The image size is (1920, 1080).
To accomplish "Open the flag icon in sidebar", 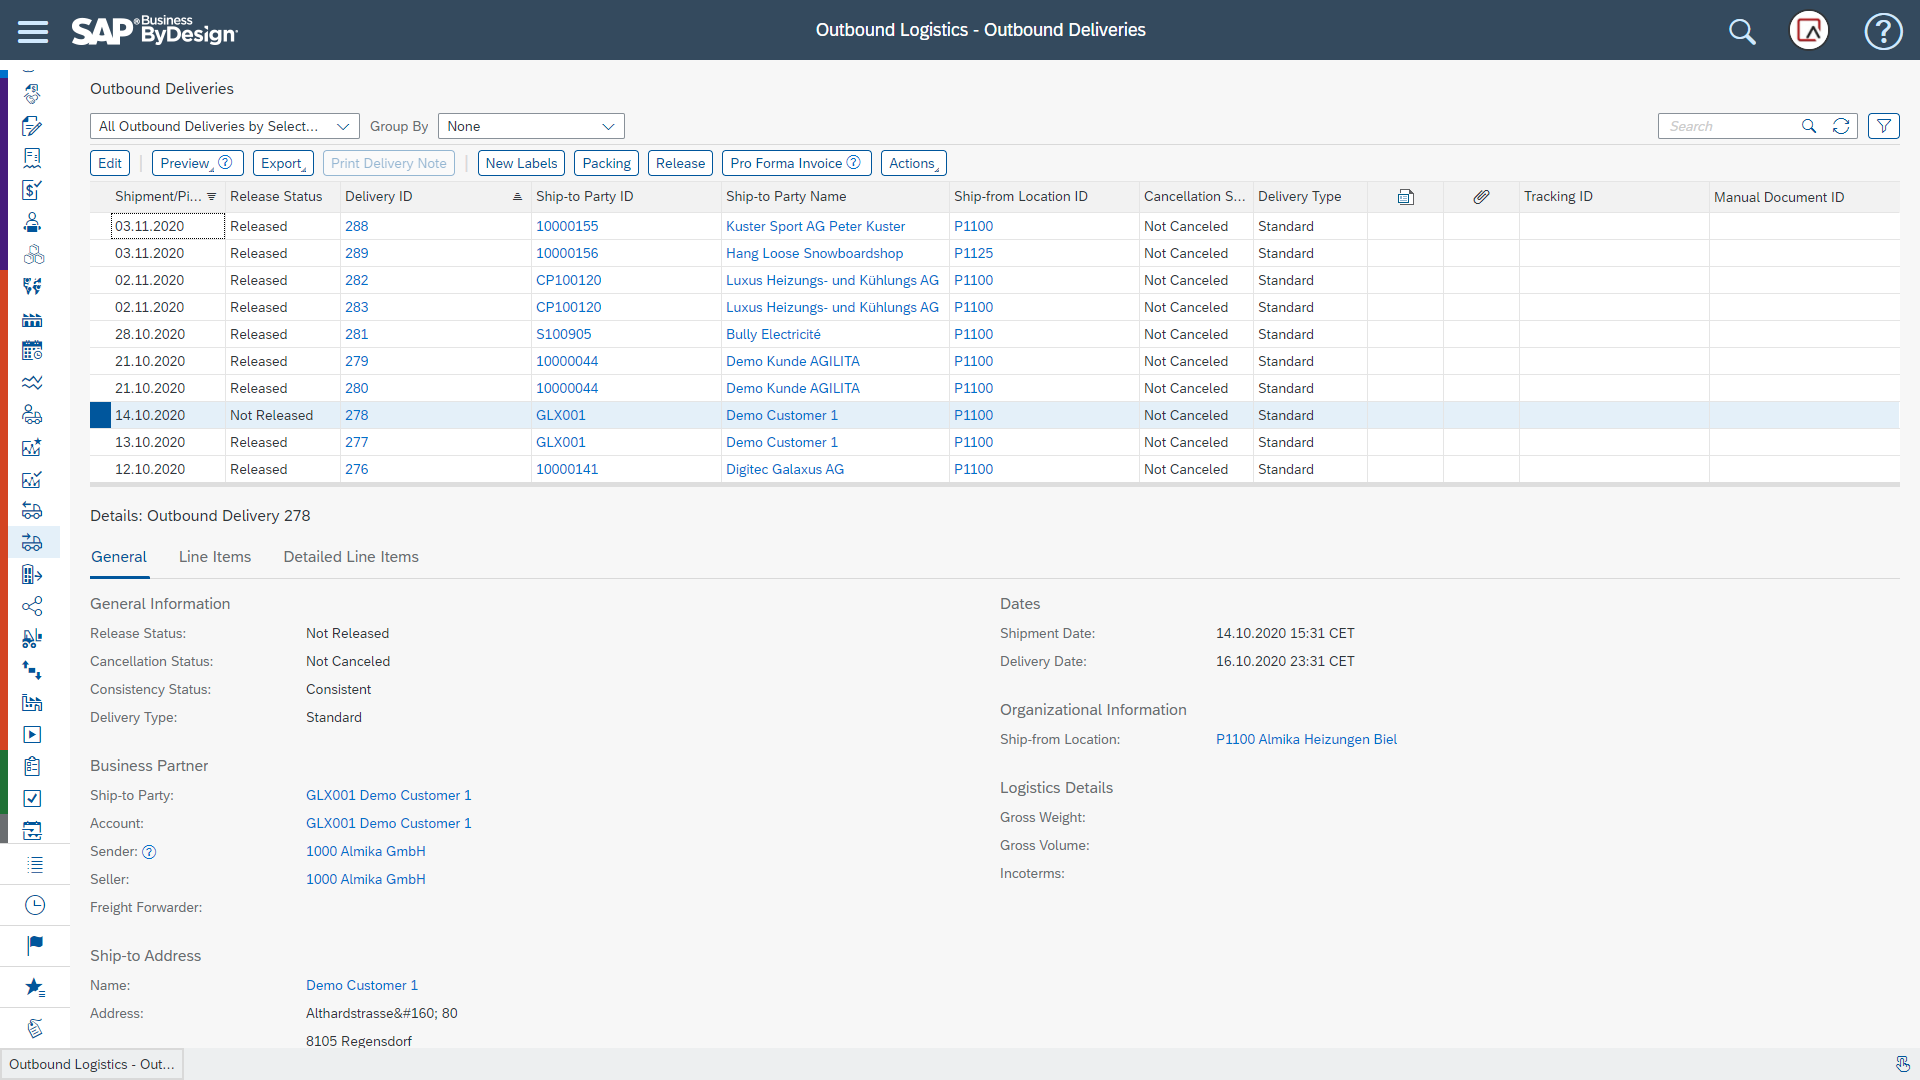I will pos(35,945).
